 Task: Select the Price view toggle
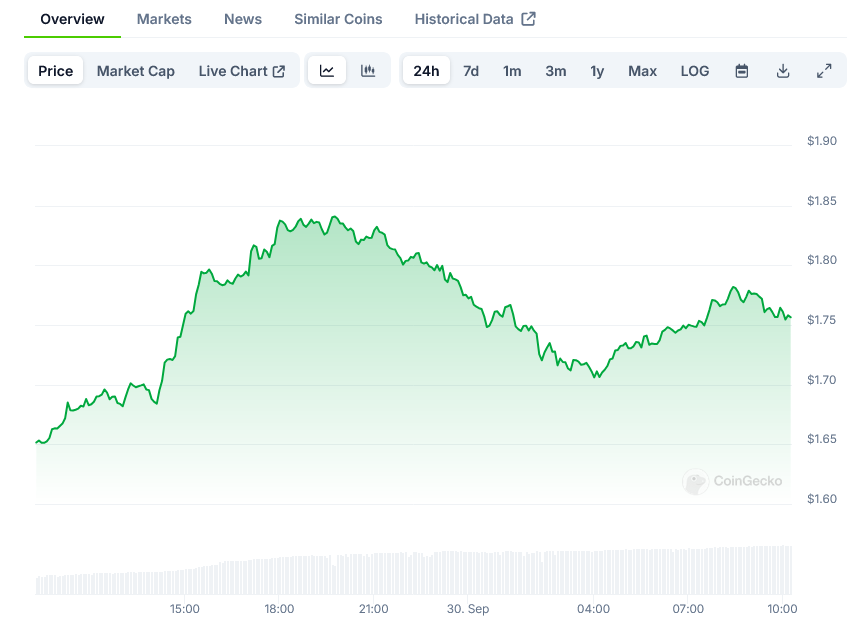56,71
